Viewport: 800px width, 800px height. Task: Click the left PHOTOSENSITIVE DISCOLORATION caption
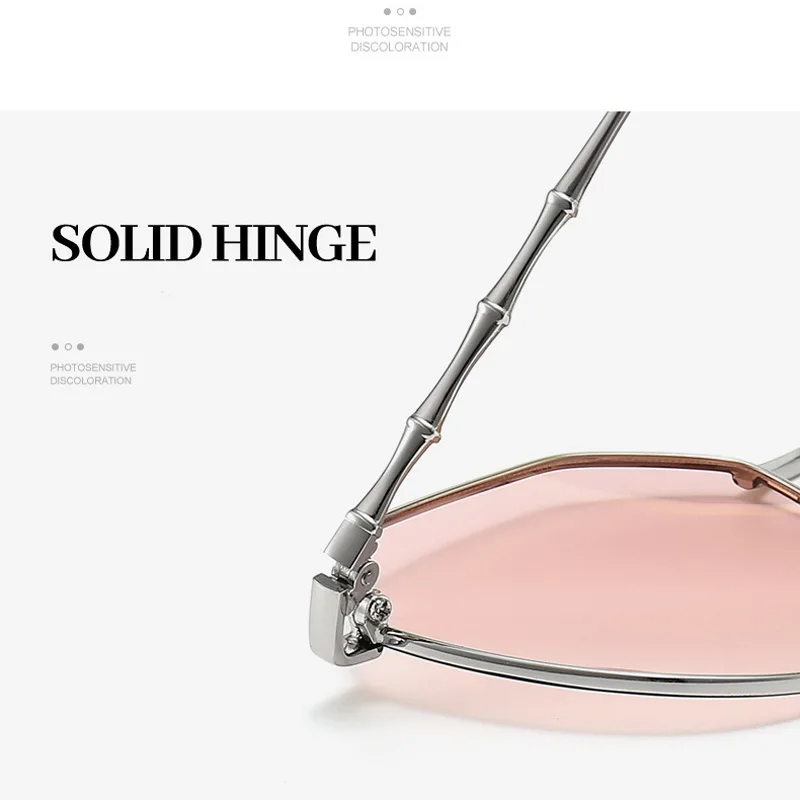[93, 374]
